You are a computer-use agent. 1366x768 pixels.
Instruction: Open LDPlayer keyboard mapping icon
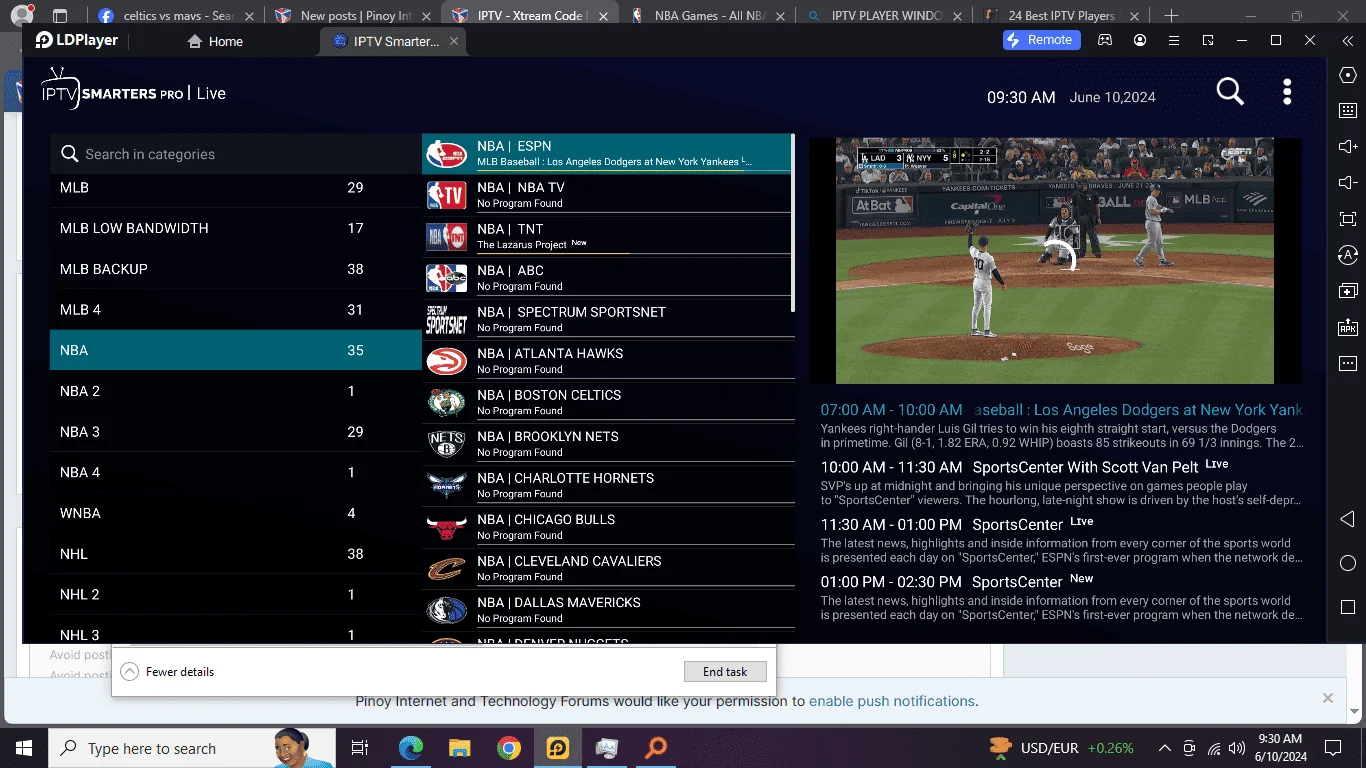[1347, 111]
